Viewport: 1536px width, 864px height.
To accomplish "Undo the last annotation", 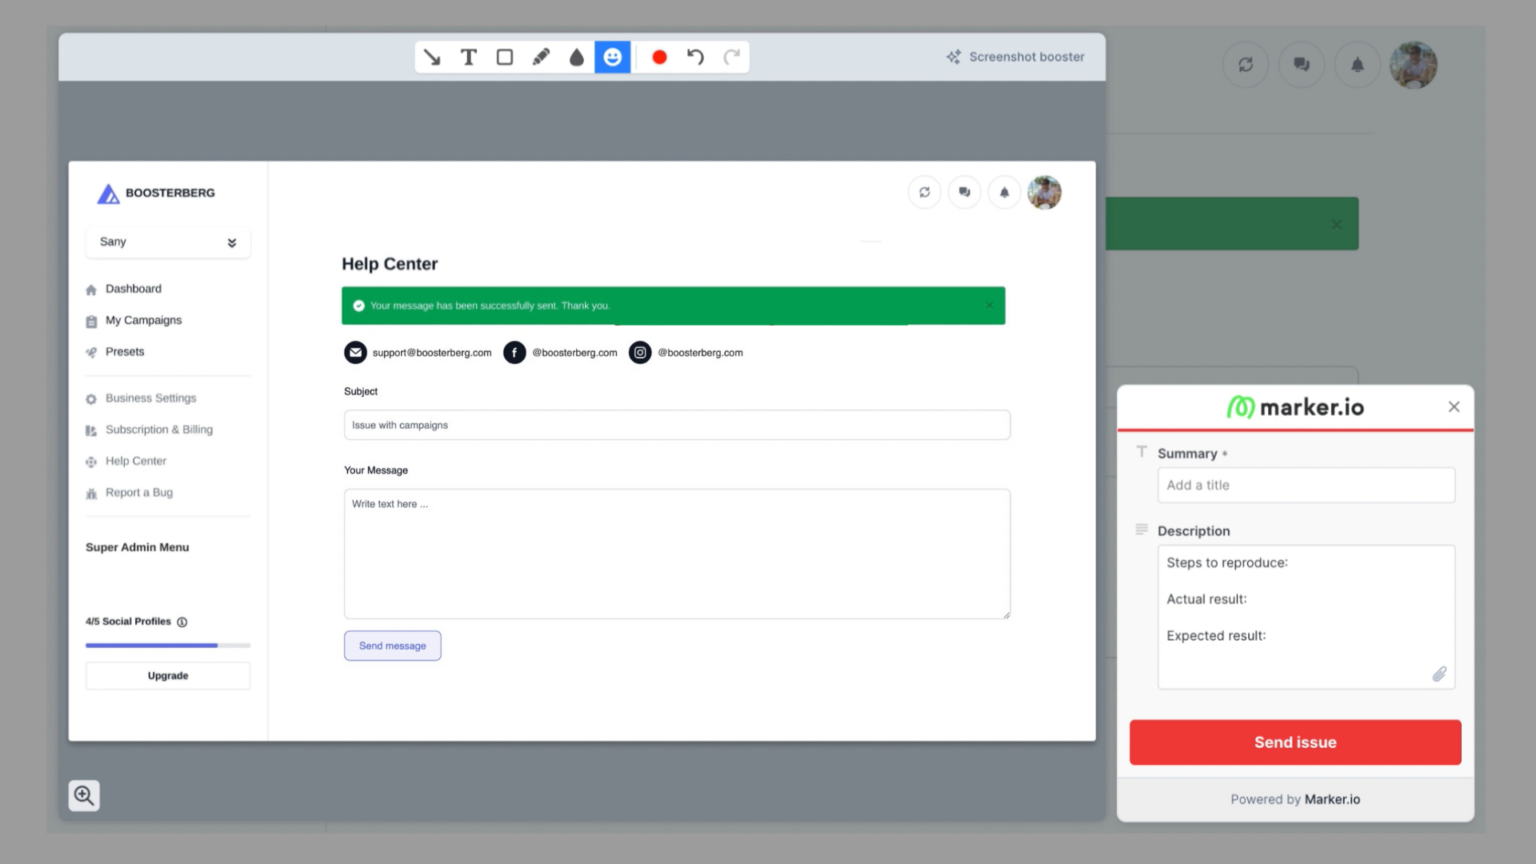I will [696, 57].
